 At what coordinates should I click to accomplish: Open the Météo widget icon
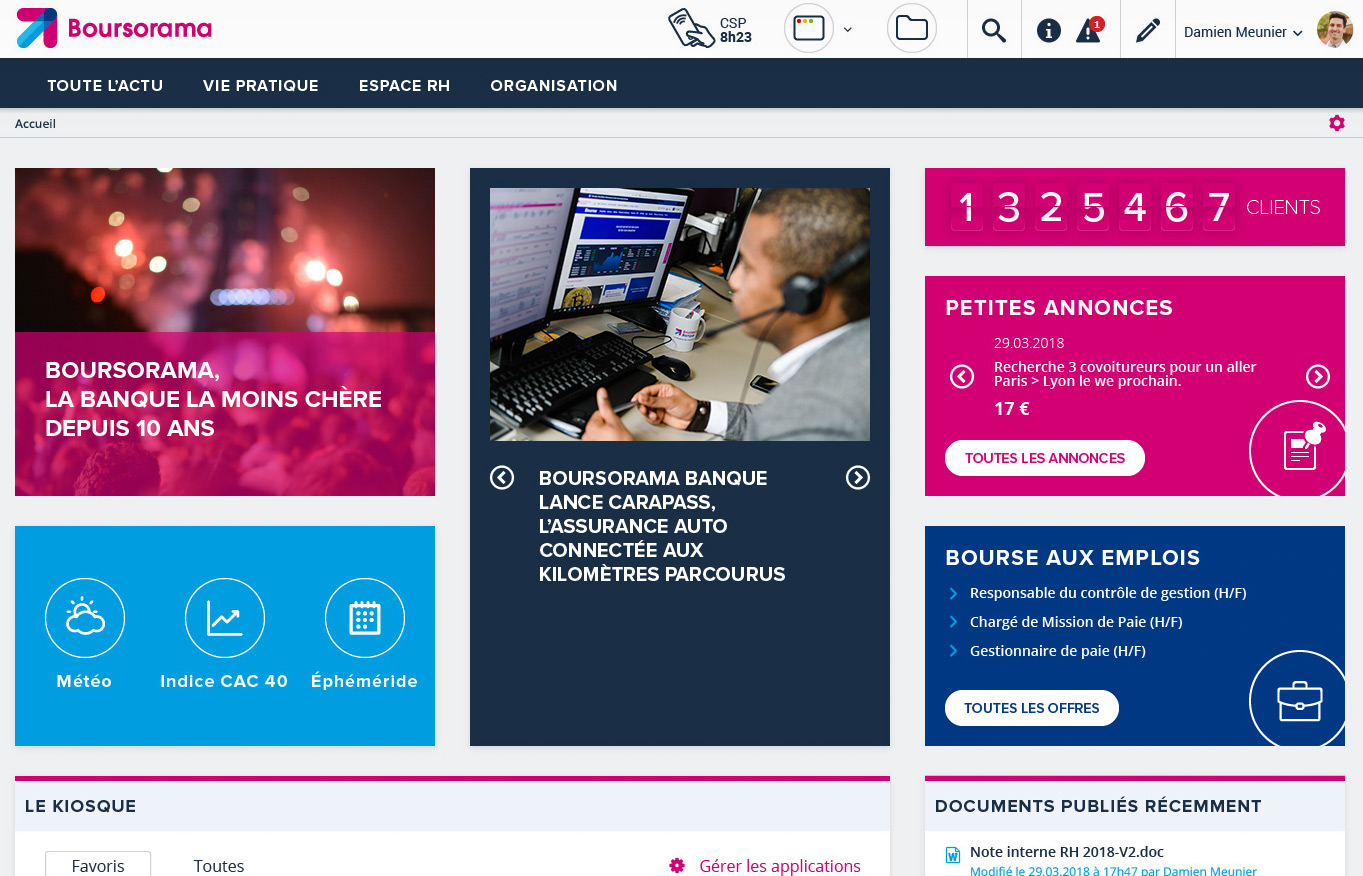(x=85, y=618)
